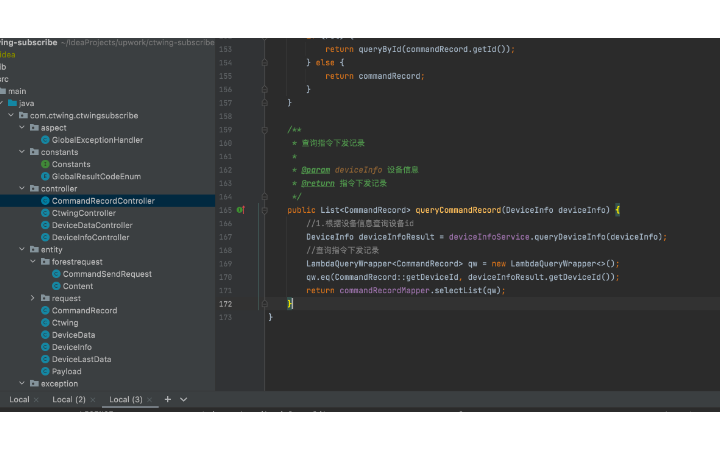Fold the Javadoc comment at line 159
This screenshot has width=720, height=450.
[264, 130]
